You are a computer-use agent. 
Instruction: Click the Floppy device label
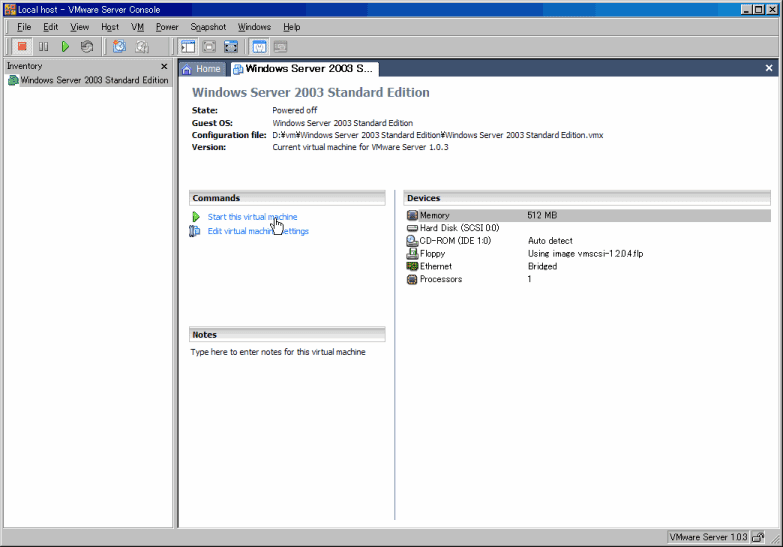point(432,253)
